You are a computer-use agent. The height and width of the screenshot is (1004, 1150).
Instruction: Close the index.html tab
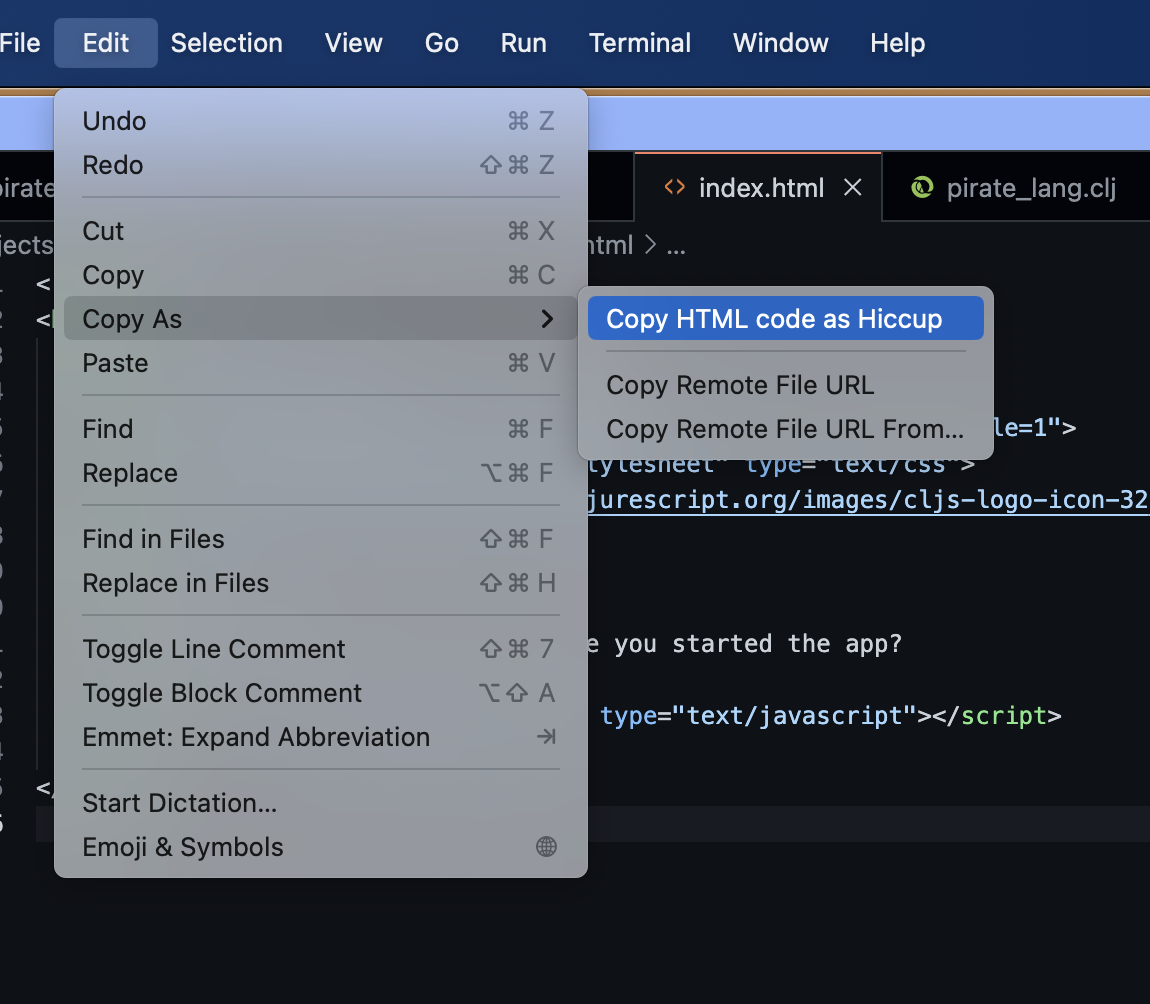pyautogui.click(x=853, y=188)
